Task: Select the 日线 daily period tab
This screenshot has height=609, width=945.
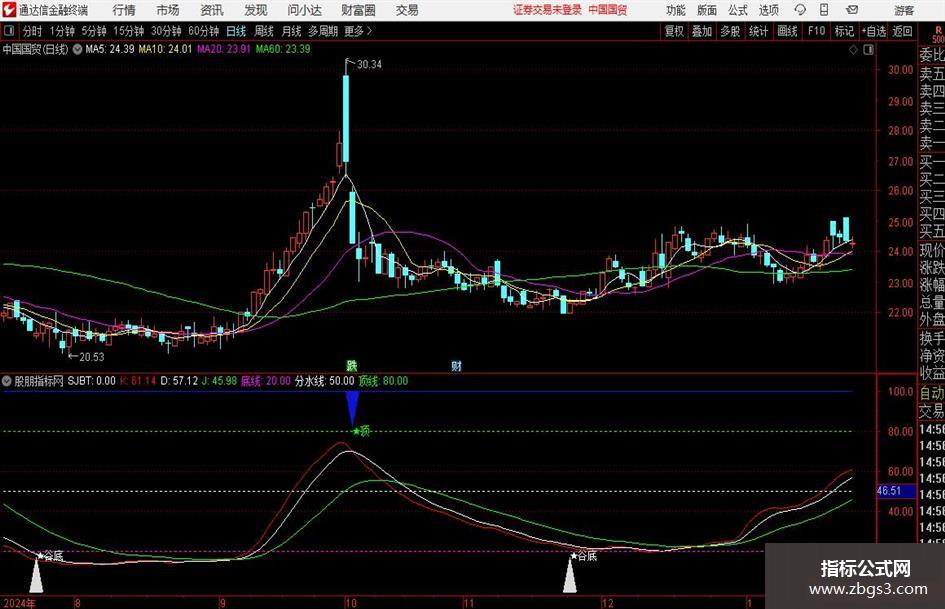Action: tap(236, 31)
